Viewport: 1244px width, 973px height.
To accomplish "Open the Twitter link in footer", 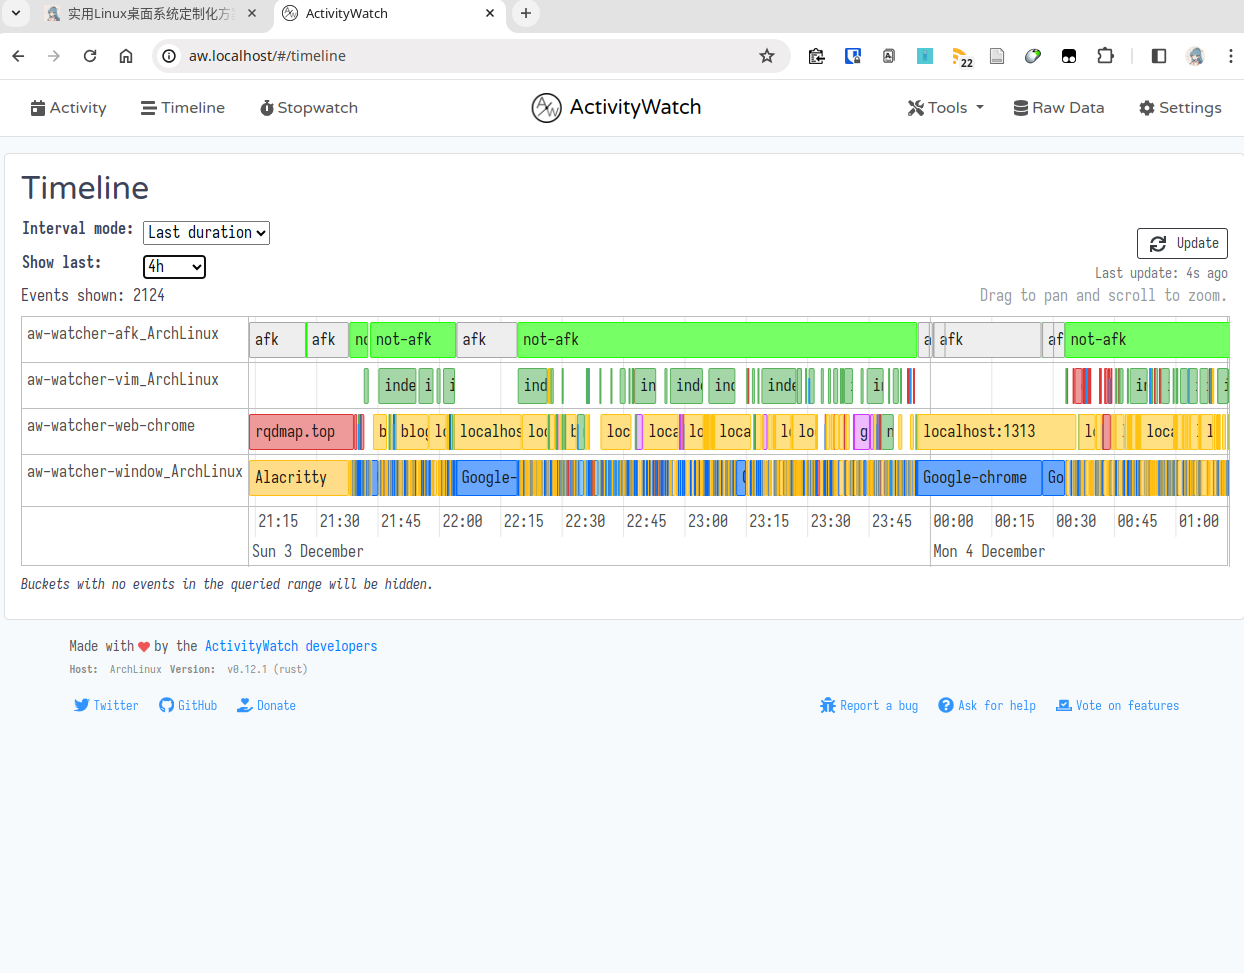I will (106, 706).
